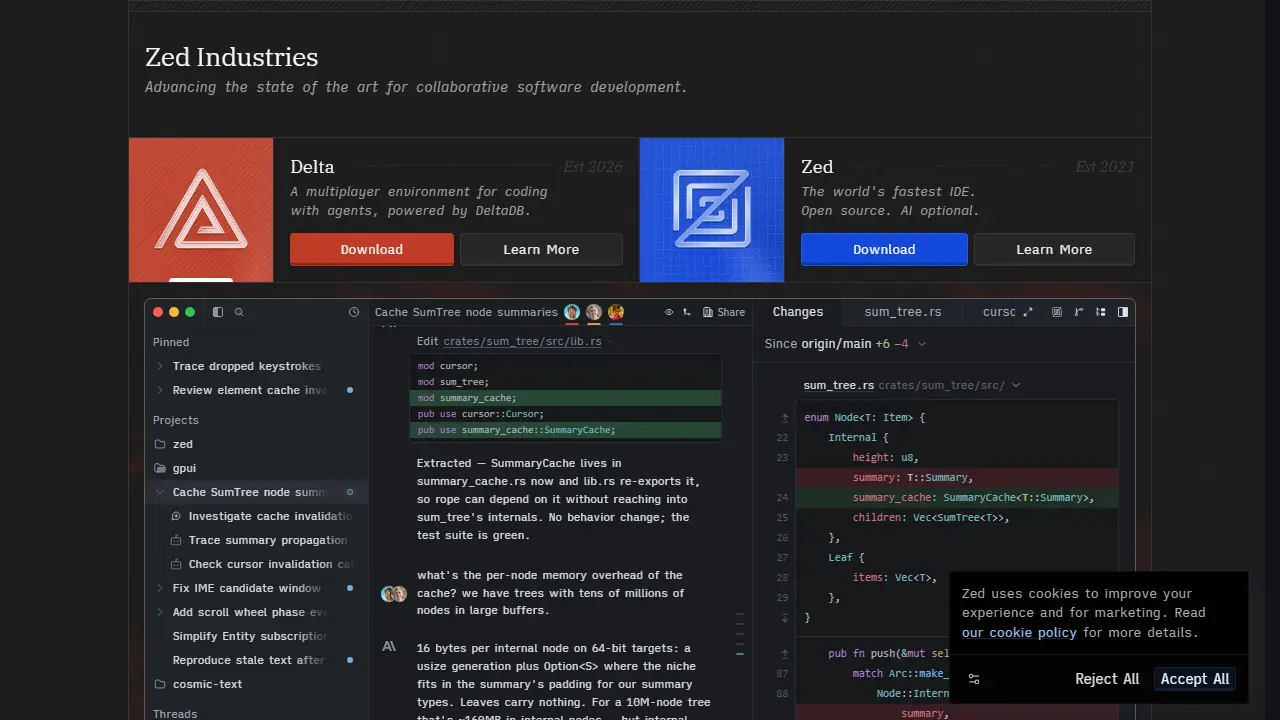
Task: Open Learn More for Delta
Action: (541, 249)
